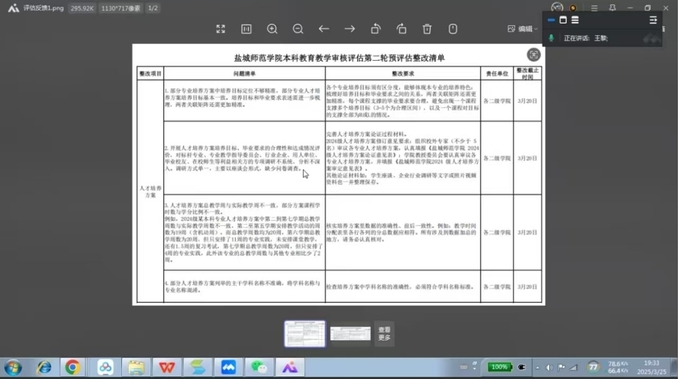Open the viewer hamburger main menu
The image size is (678, 379).
pyautogui.click(x=594, y=8)
